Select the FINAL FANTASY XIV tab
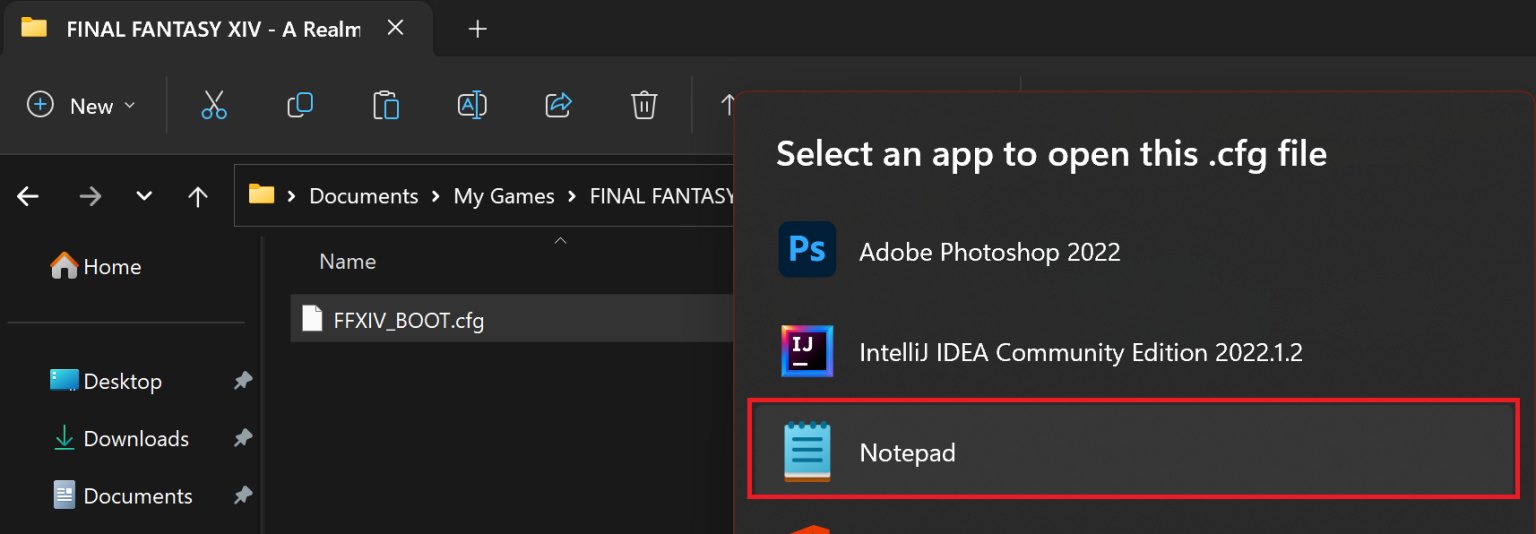The width and height of the screenshot is (1536, 534). [x=216, y=29]
